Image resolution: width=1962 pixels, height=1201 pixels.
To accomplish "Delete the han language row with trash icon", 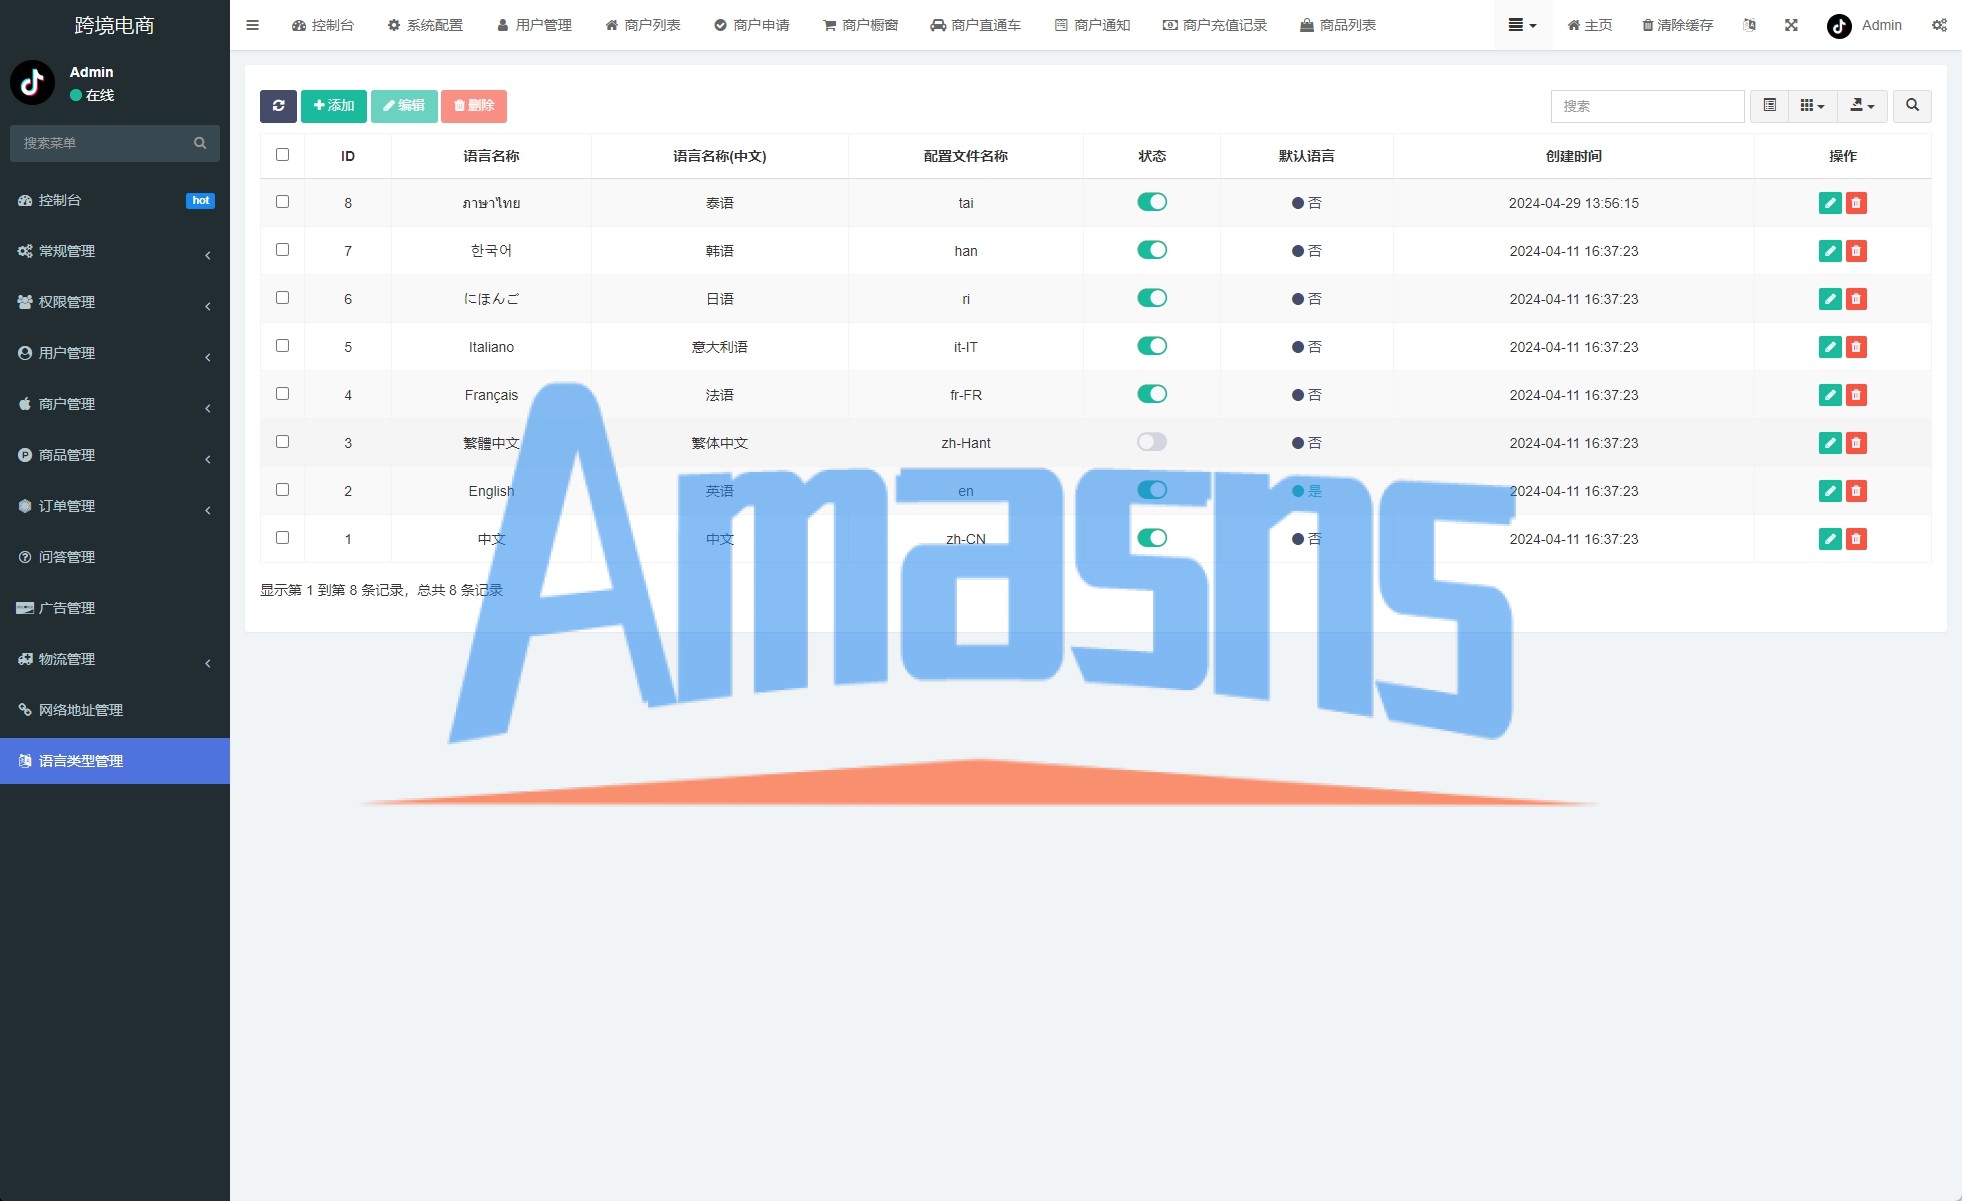I will click(x=1856, y=251).
